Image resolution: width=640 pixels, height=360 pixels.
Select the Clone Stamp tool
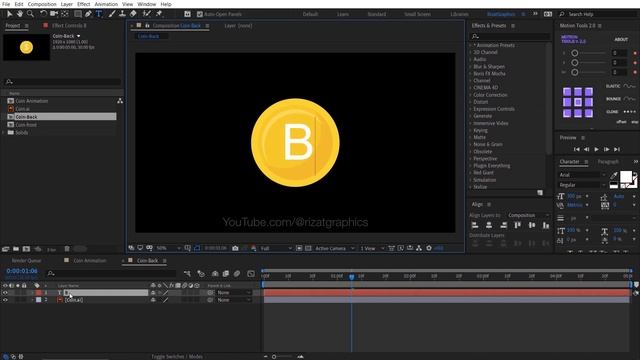click(x=122, y=14)
